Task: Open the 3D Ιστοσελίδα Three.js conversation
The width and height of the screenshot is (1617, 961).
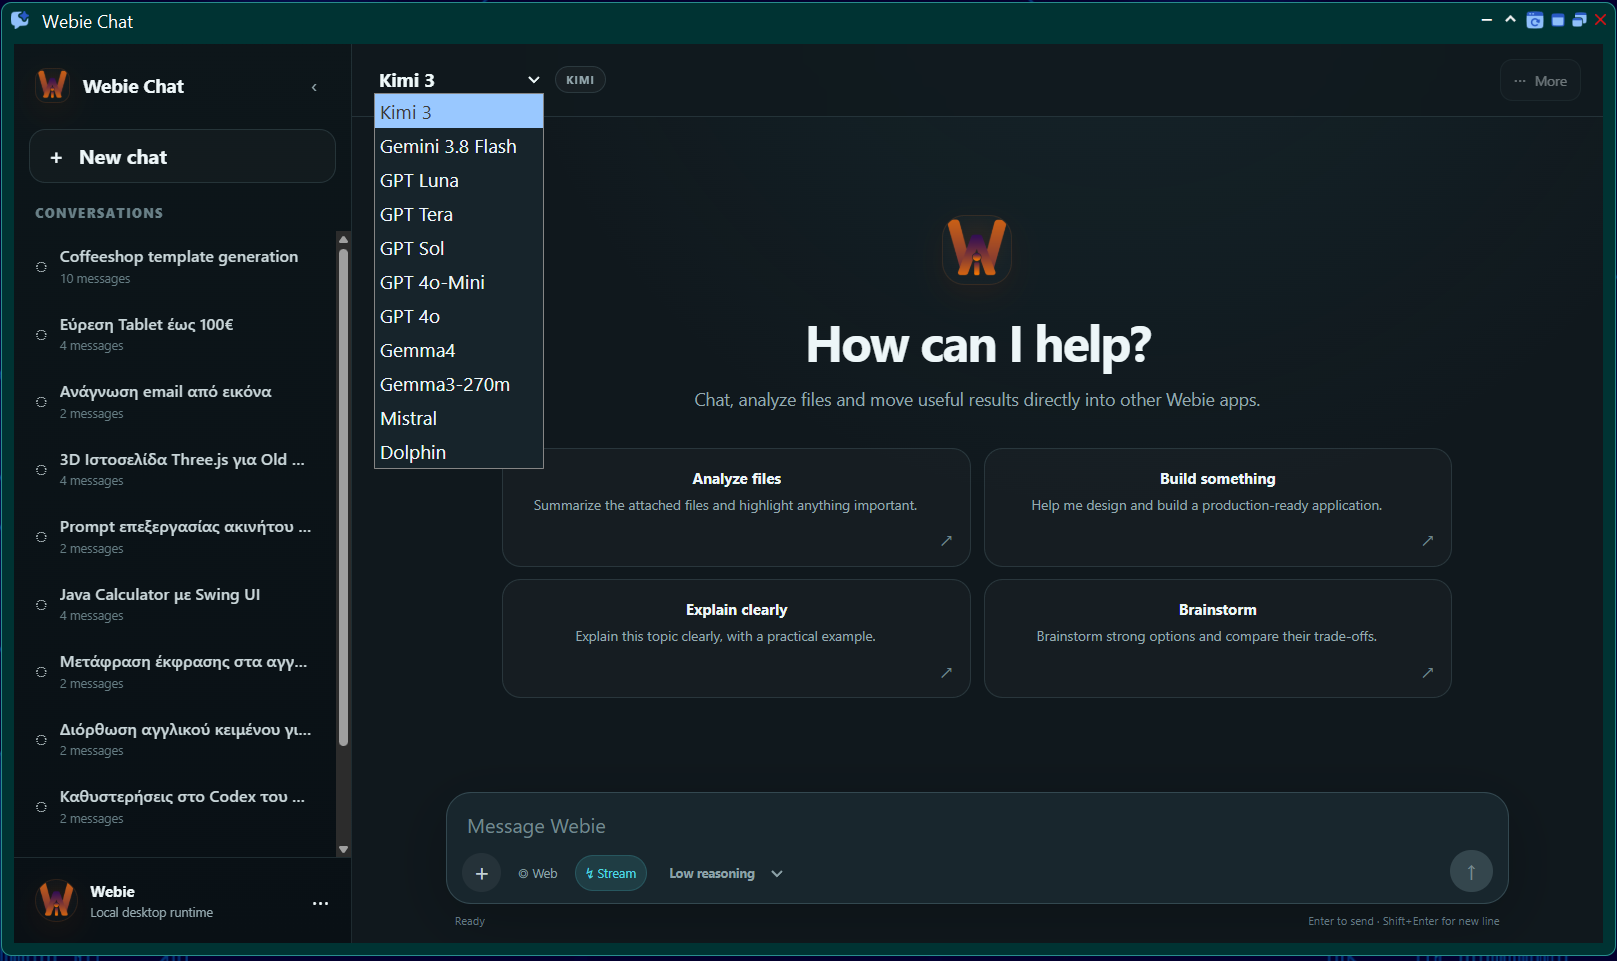Action: (182, 469)
